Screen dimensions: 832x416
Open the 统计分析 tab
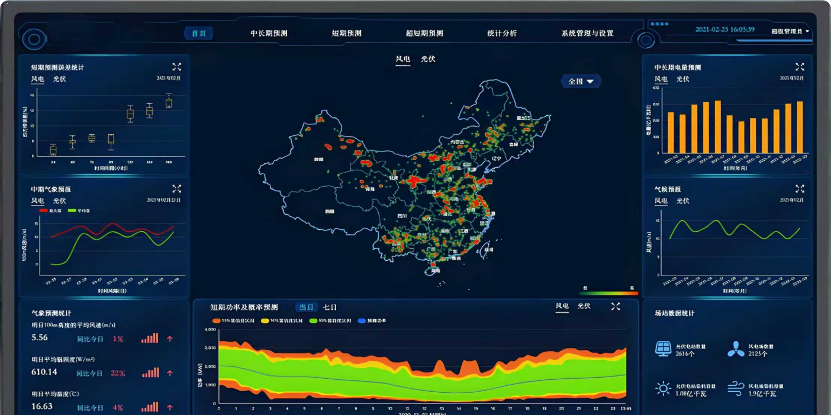click(502, 33)
